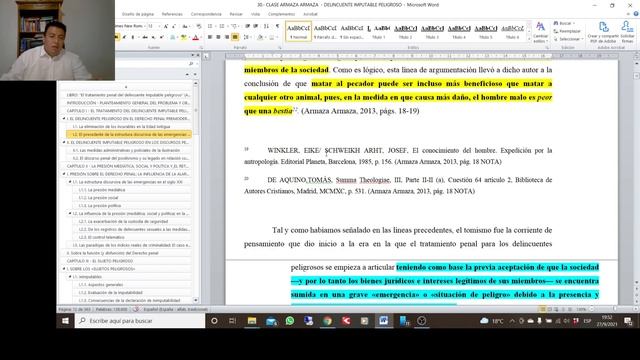Switch to Print Layout view in status bar
This screenshot has width=640, height=360.
542,309
